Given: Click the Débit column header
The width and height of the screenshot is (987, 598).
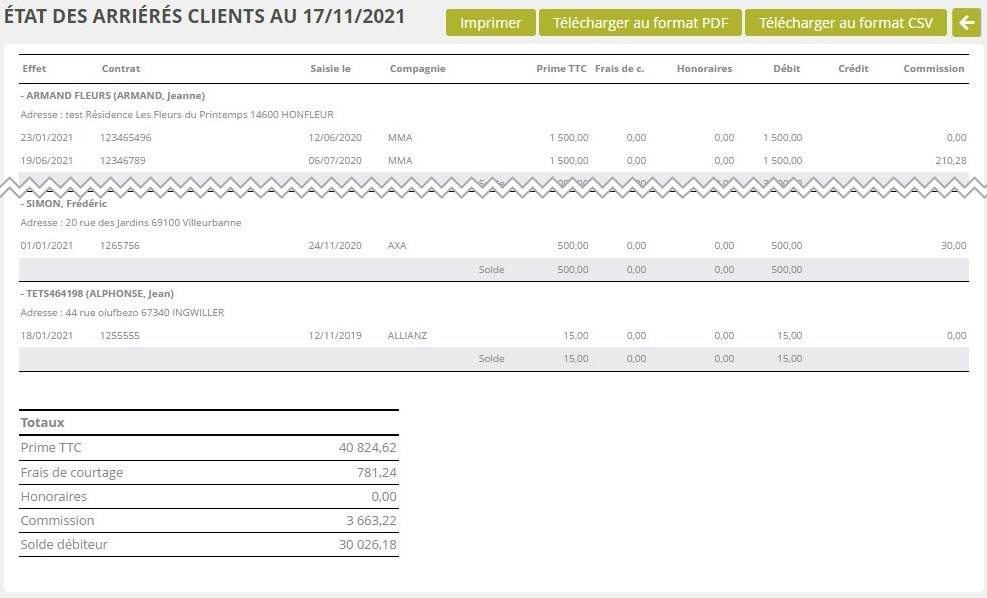Looking at the screenshot, I should 786,69.
